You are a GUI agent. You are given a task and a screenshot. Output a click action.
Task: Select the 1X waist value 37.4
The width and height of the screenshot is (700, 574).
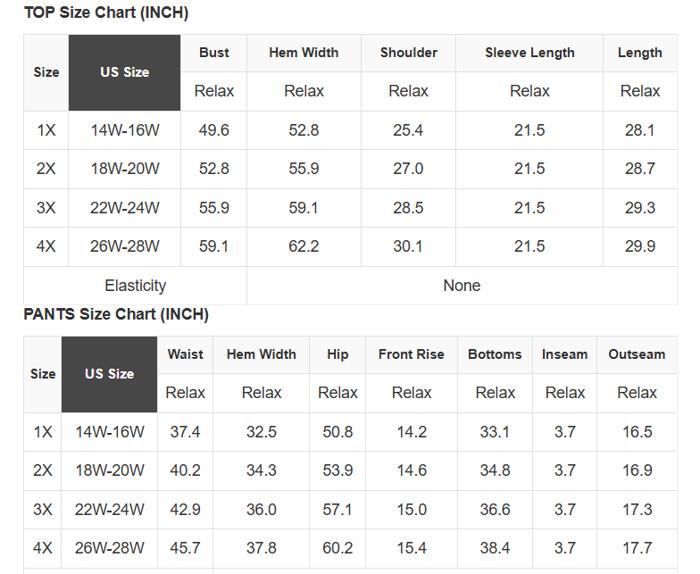tap(185, 432)
